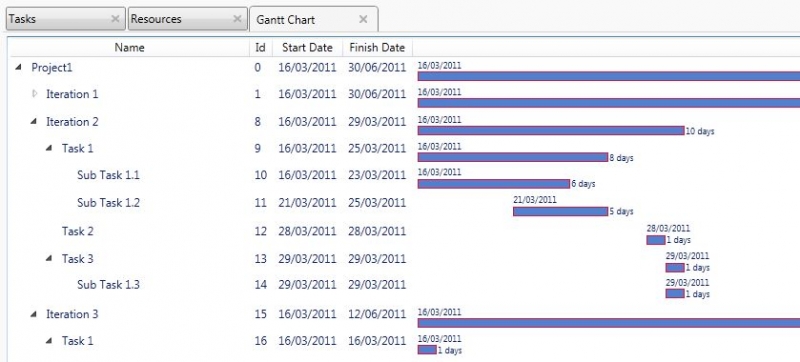Sort by the Name column header

(130, 47)
